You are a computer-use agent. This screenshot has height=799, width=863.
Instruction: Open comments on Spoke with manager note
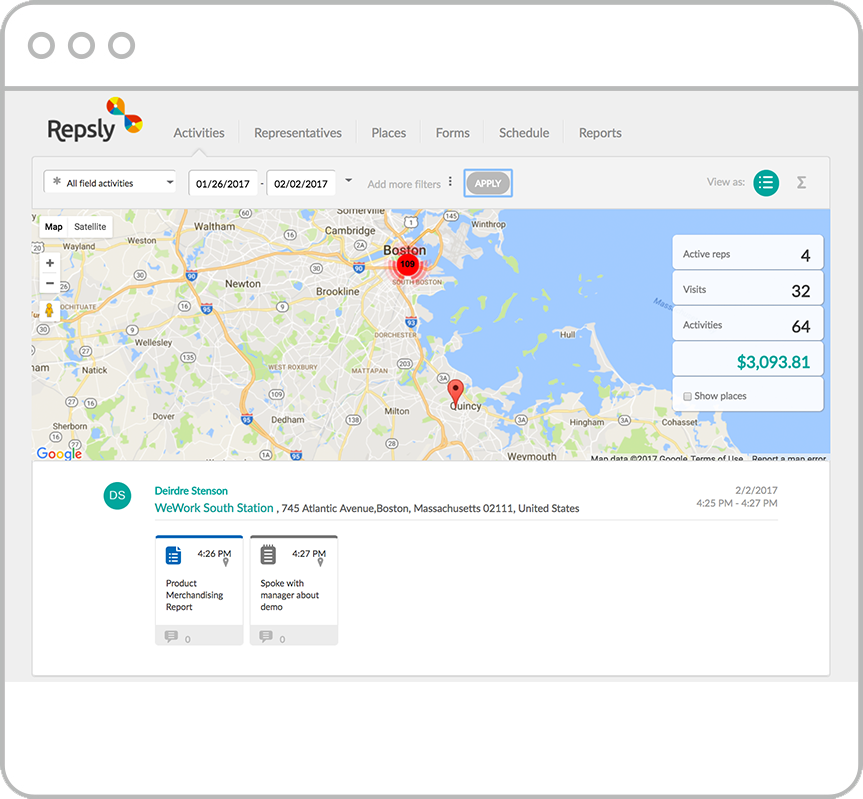[266, 637]
